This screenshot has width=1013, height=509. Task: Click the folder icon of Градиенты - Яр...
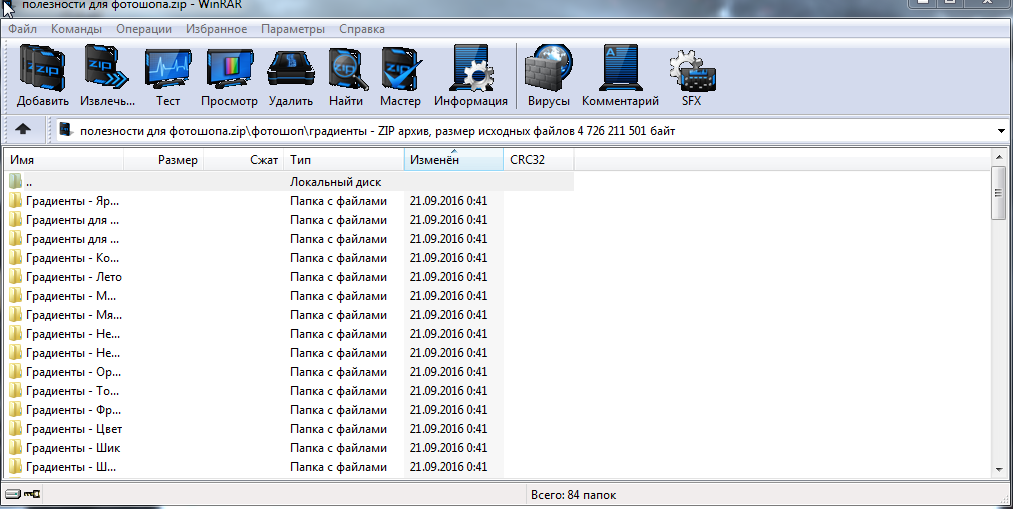16,200
